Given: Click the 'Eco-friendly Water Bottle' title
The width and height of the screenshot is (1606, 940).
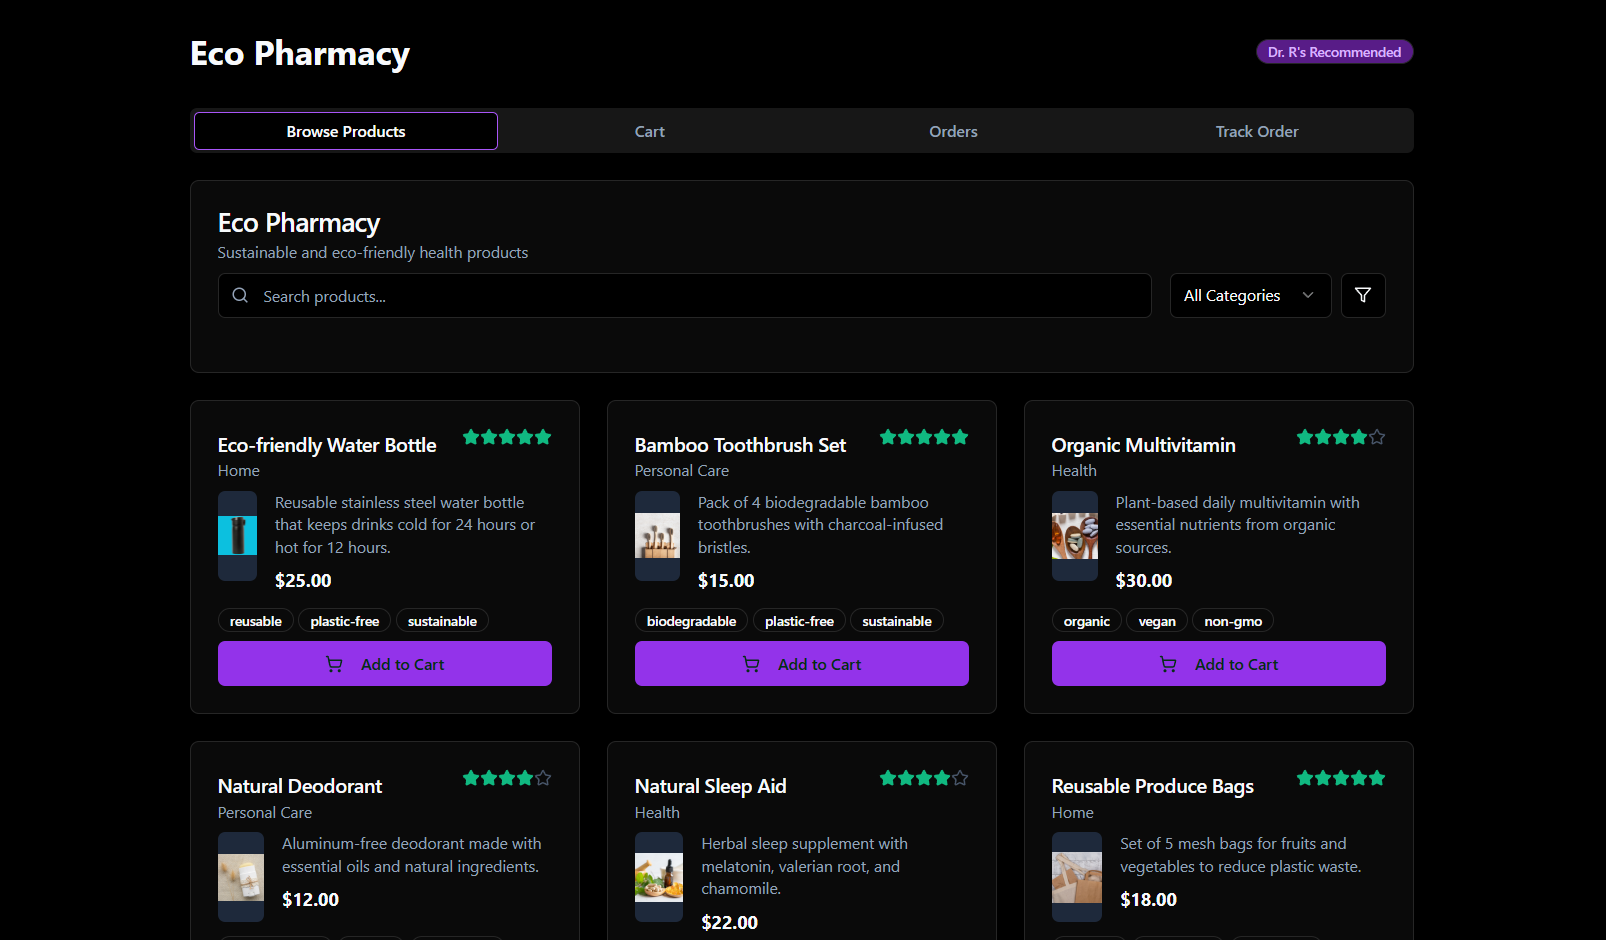Looking at the screenshot, I should pyautogui.click(x=327, y=445).
